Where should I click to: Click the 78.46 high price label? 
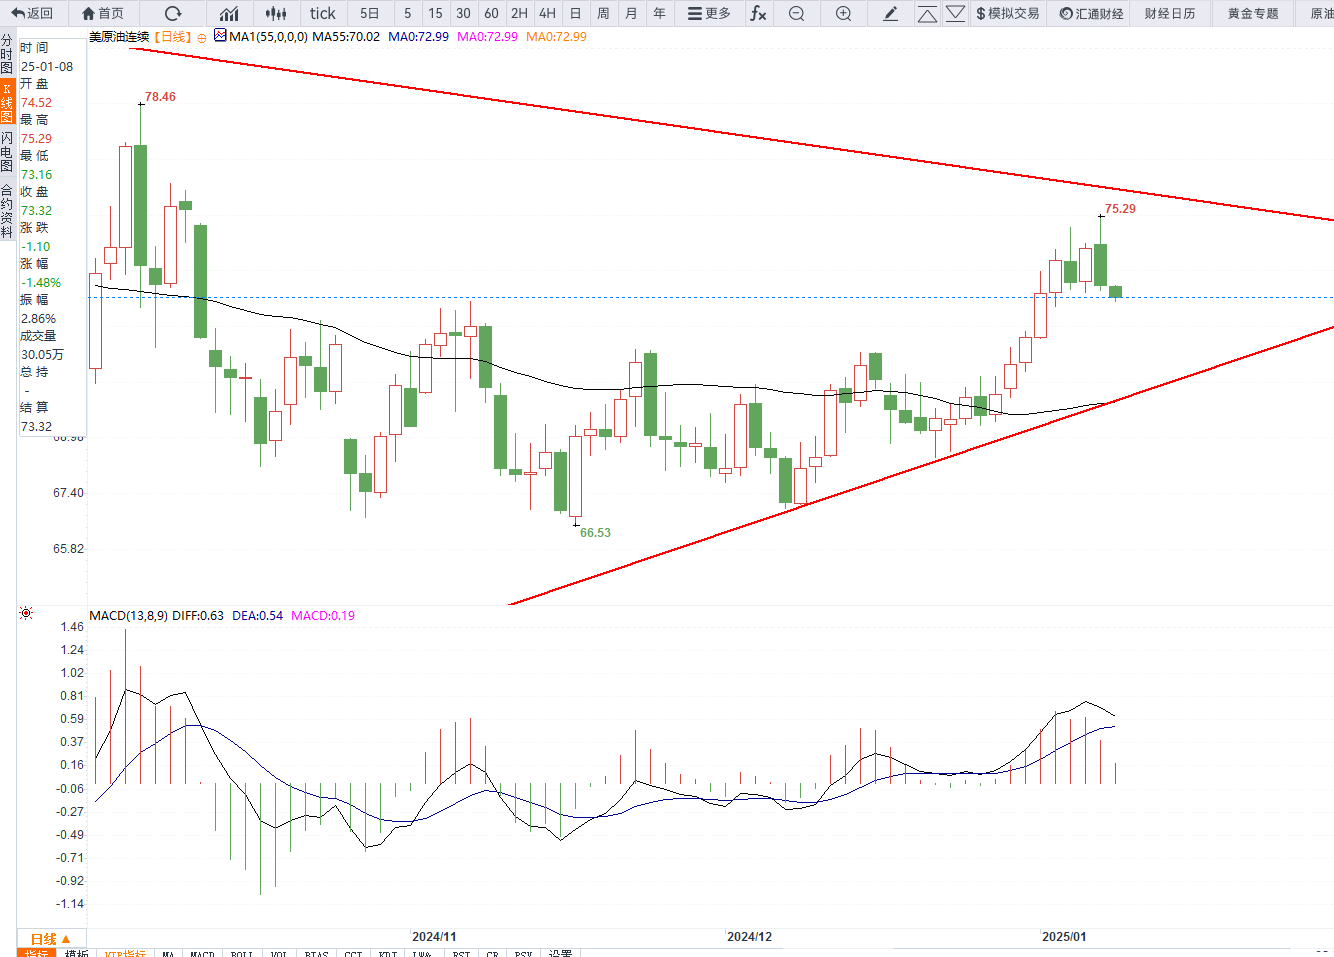(x=160, y=97)
